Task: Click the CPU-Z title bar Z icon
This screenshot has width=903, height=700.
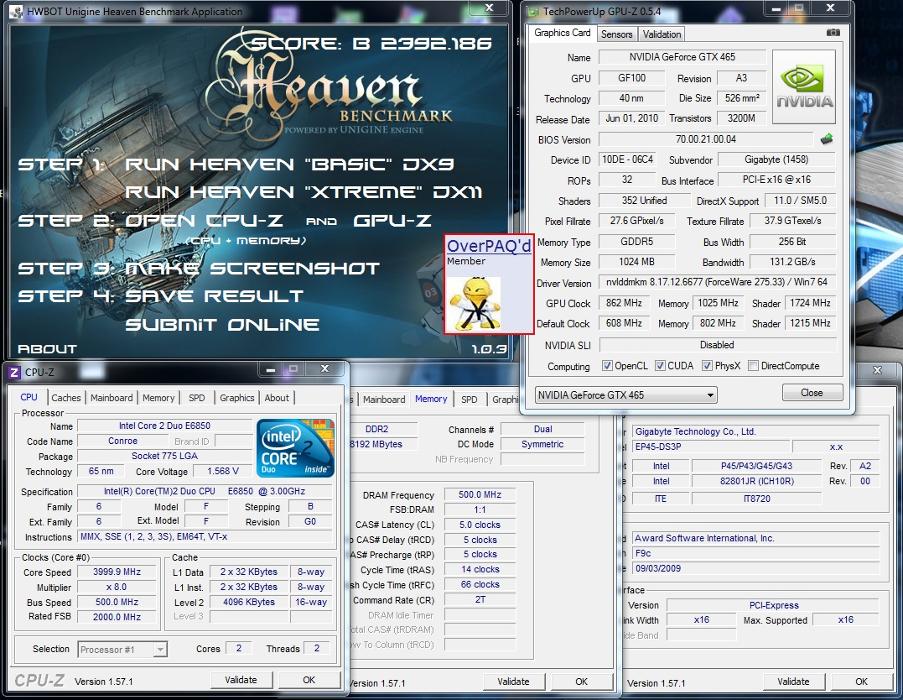Action: point(14,372)
